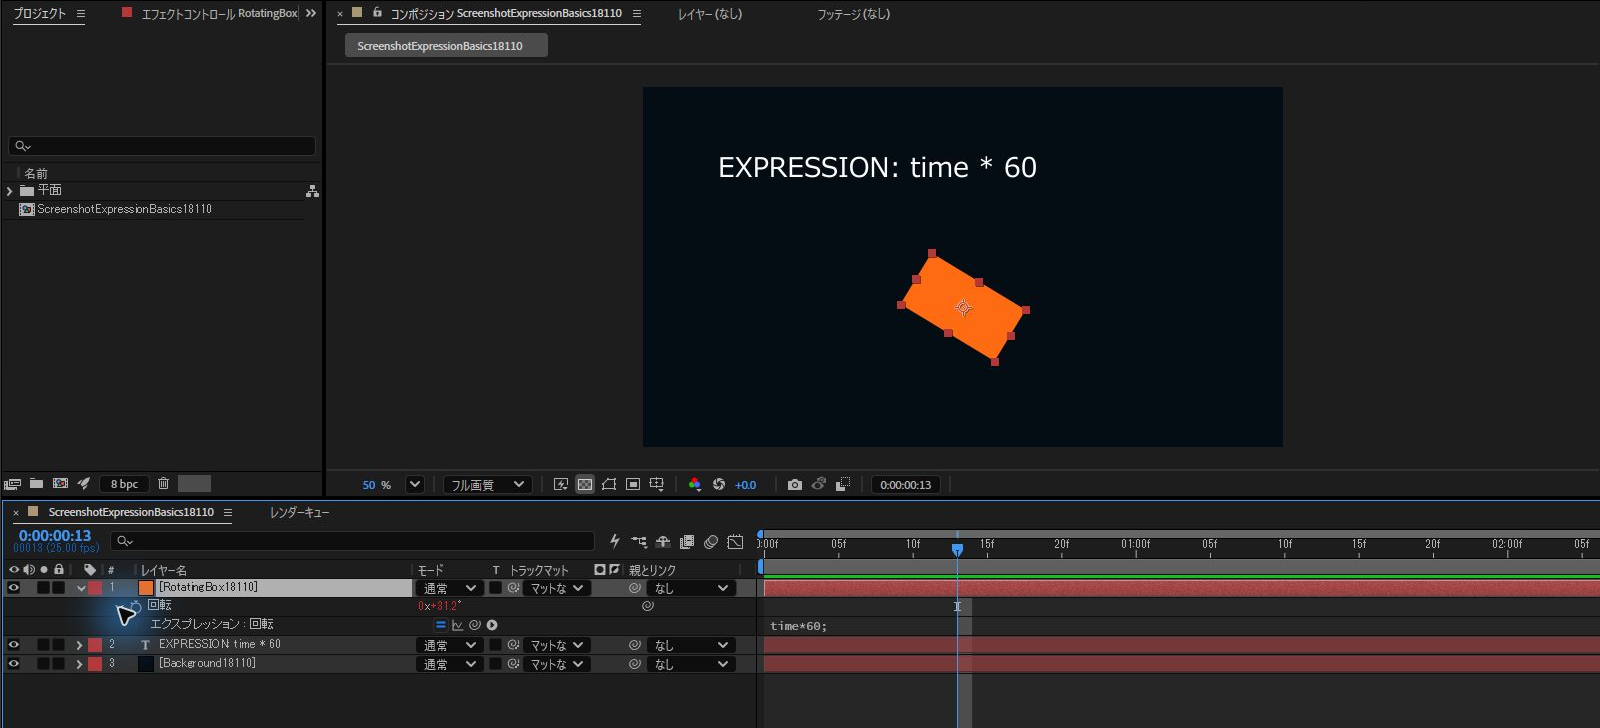
Task: Click the live update lightning icon in timeline
Action: click(615, 542)
